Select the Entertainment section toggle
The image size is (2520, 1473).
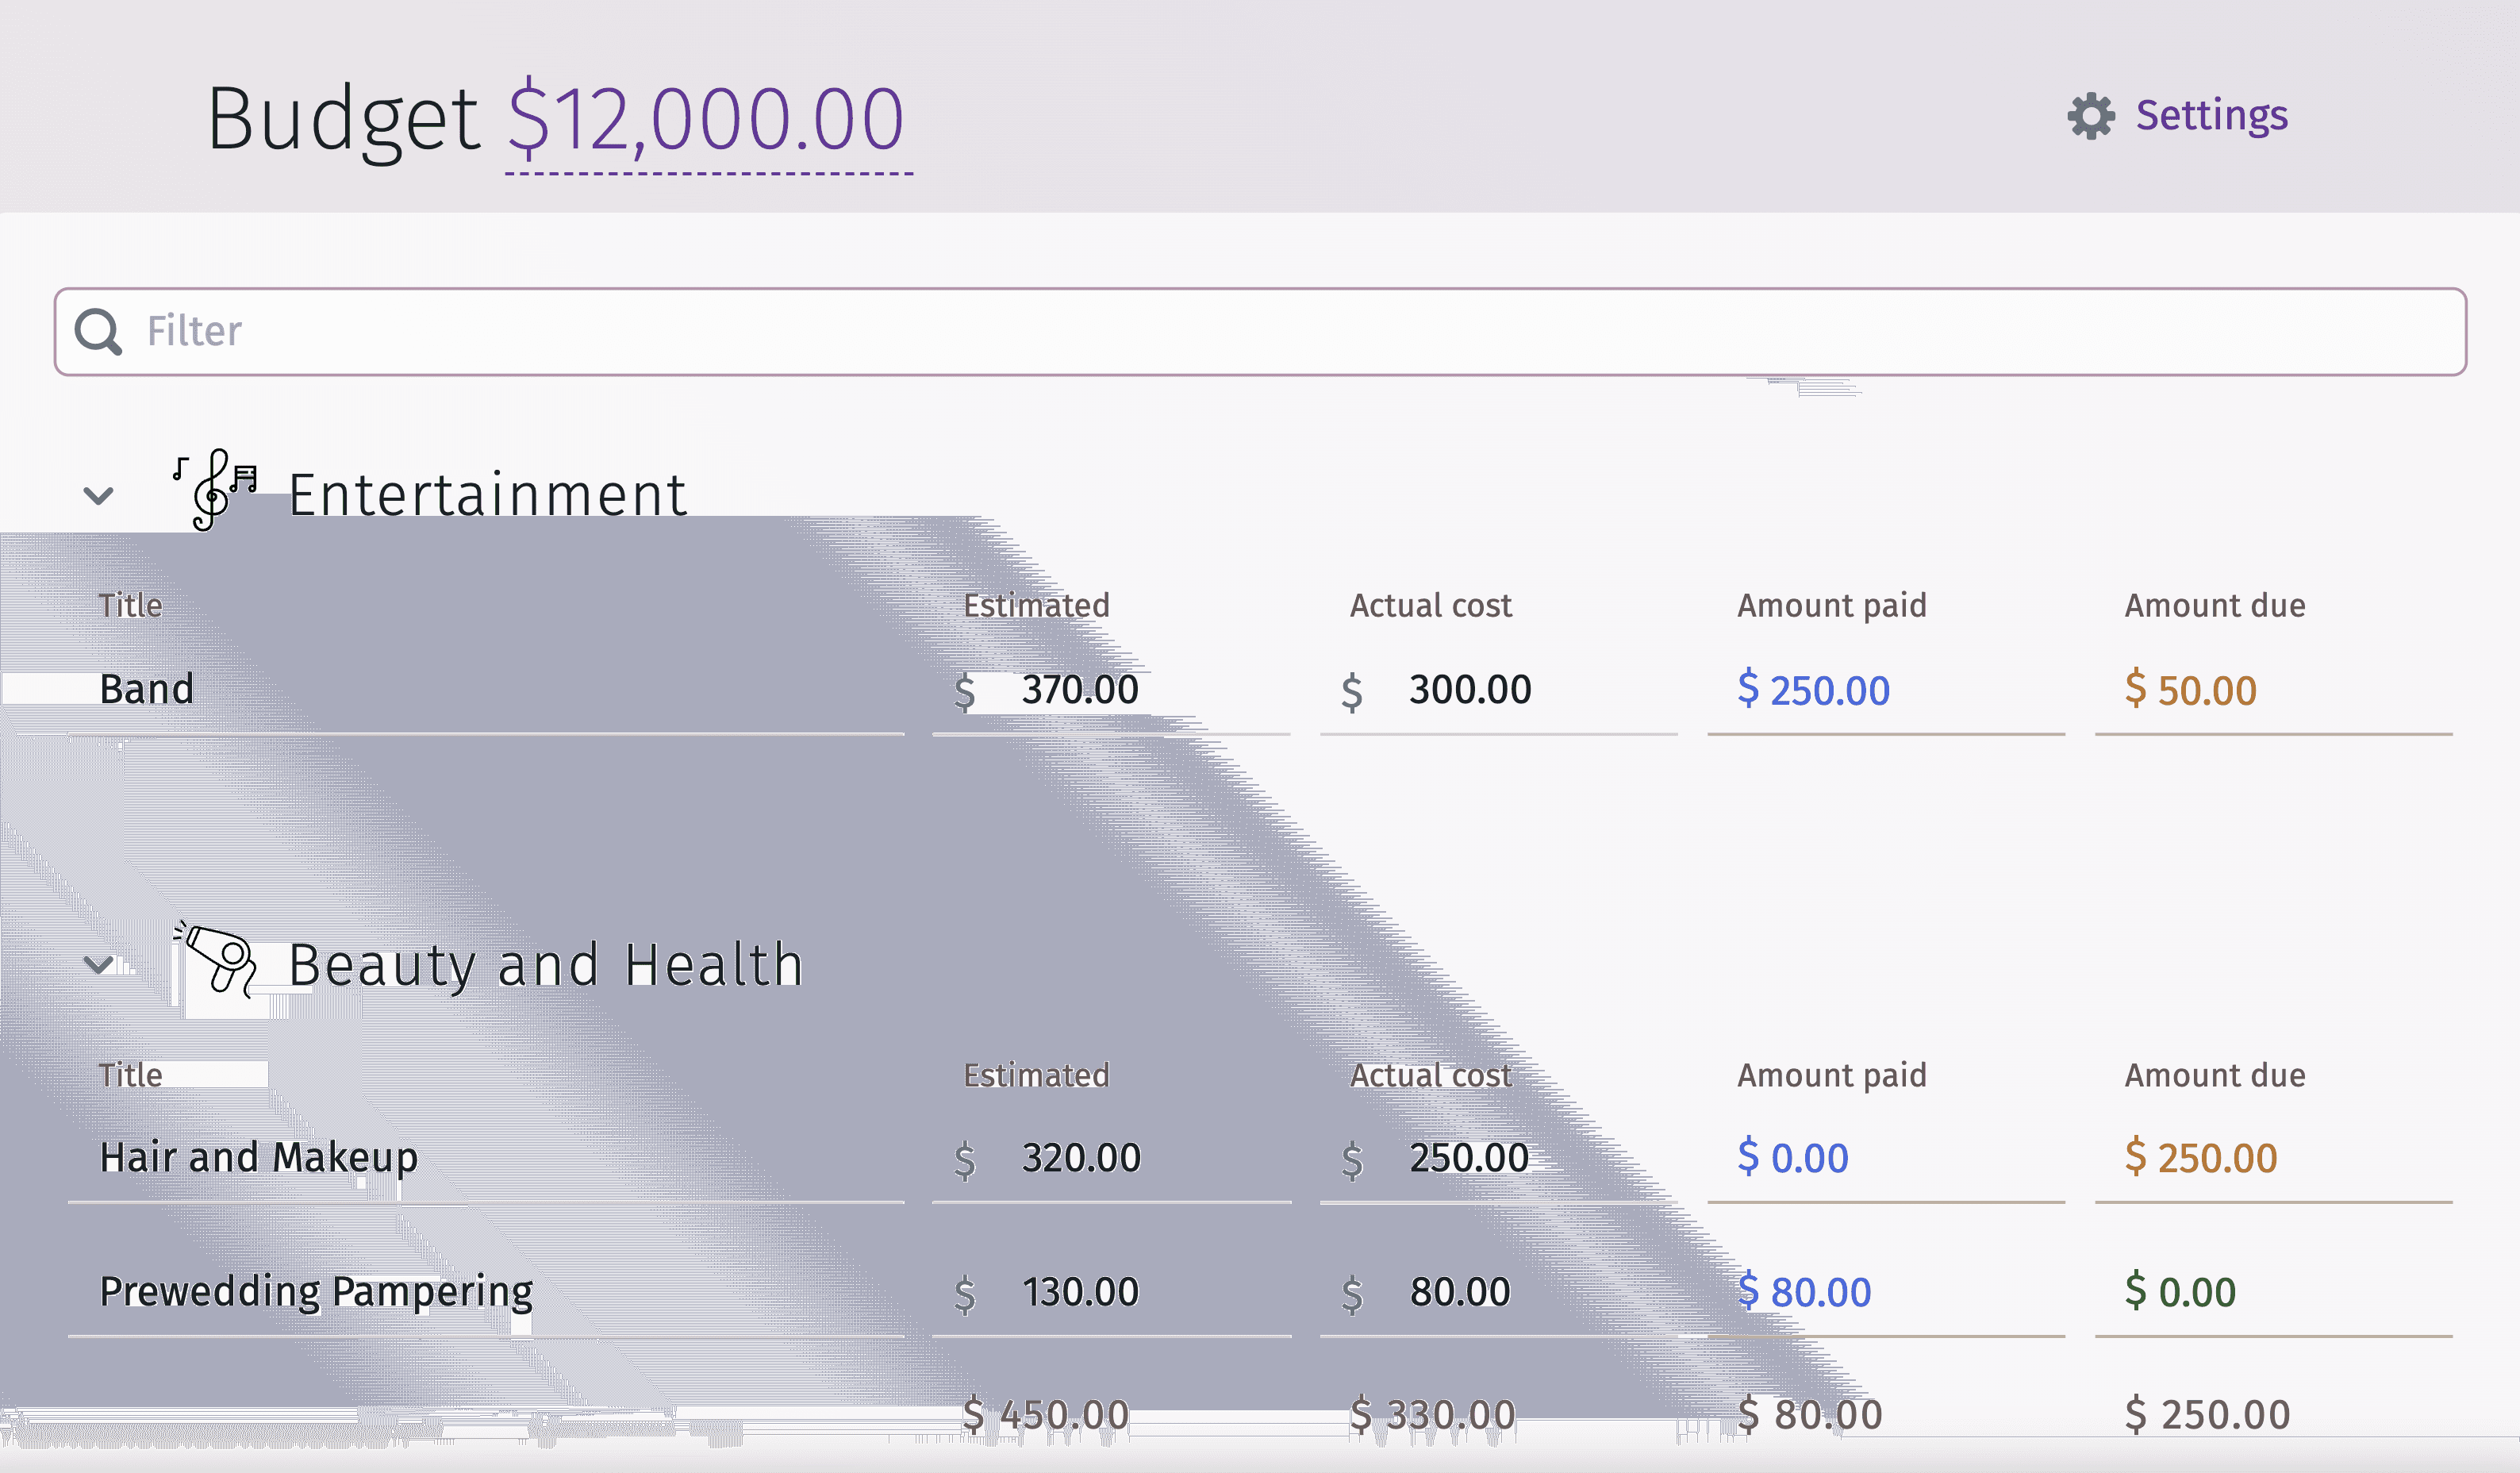click(x=98, y=494)
